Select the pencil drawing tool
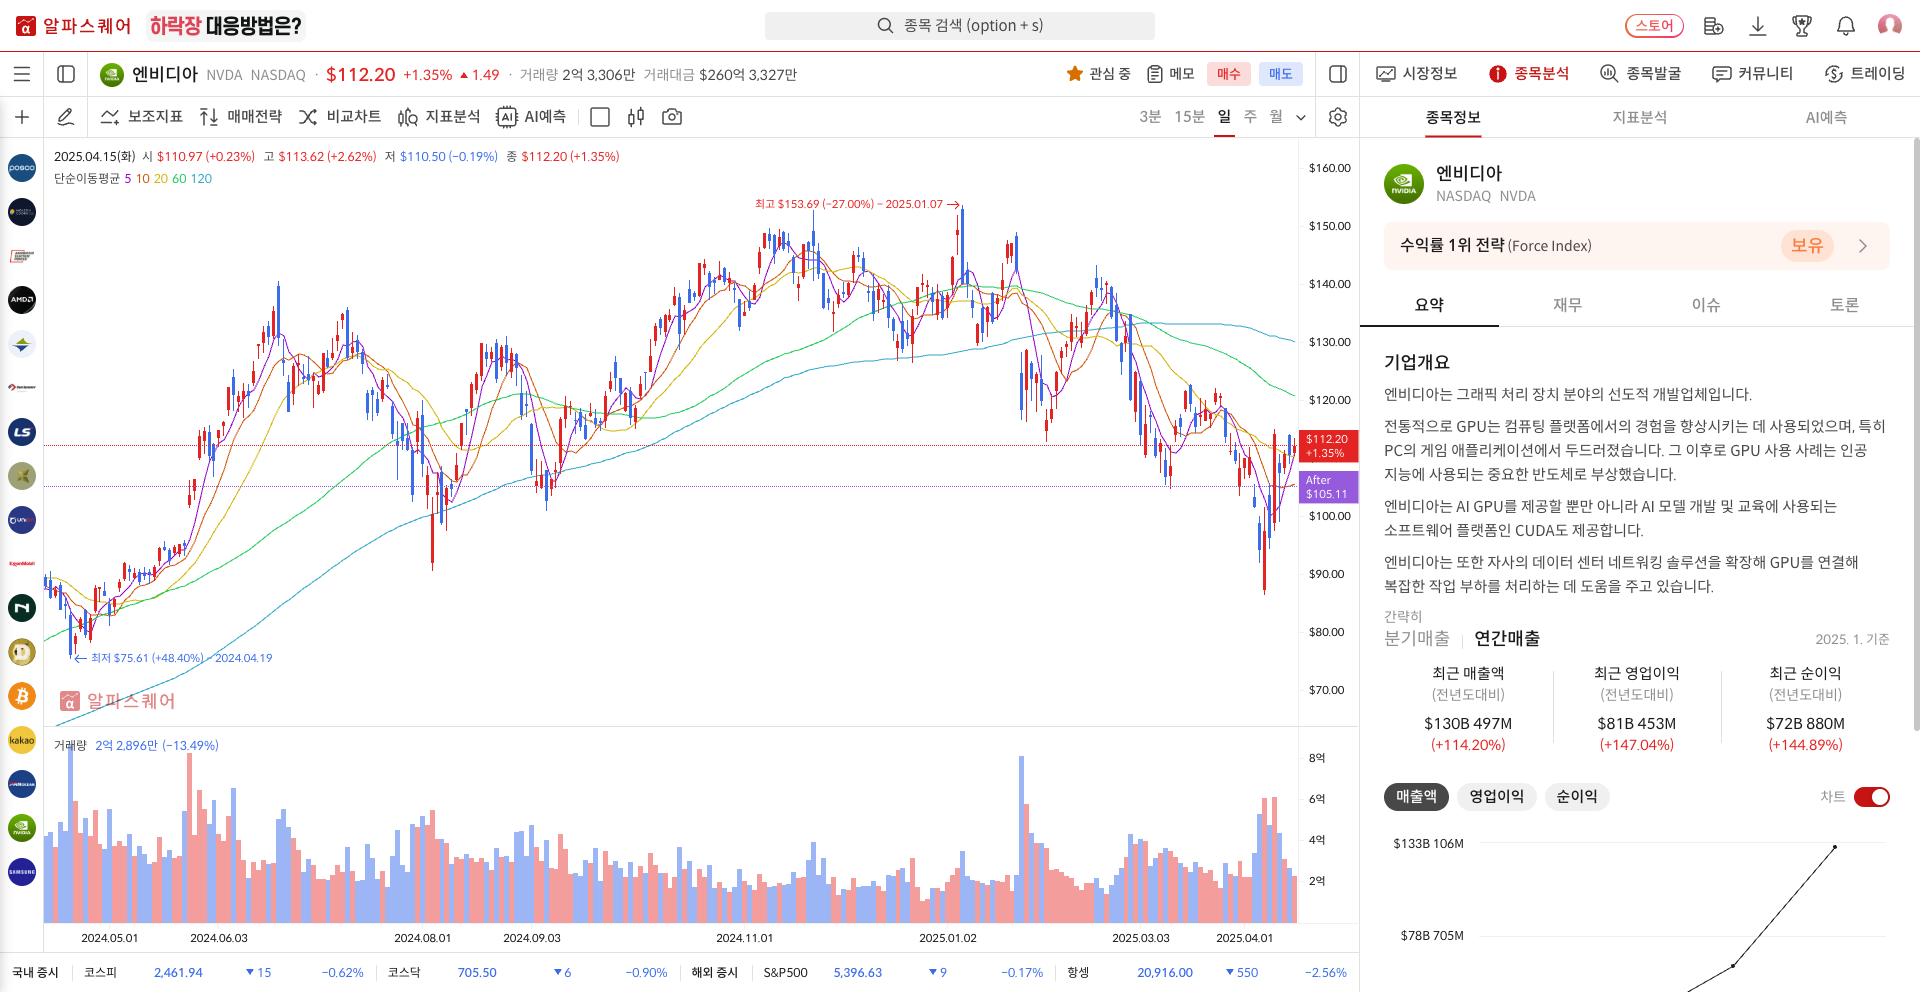1920x992 pixels. (66, 117)
